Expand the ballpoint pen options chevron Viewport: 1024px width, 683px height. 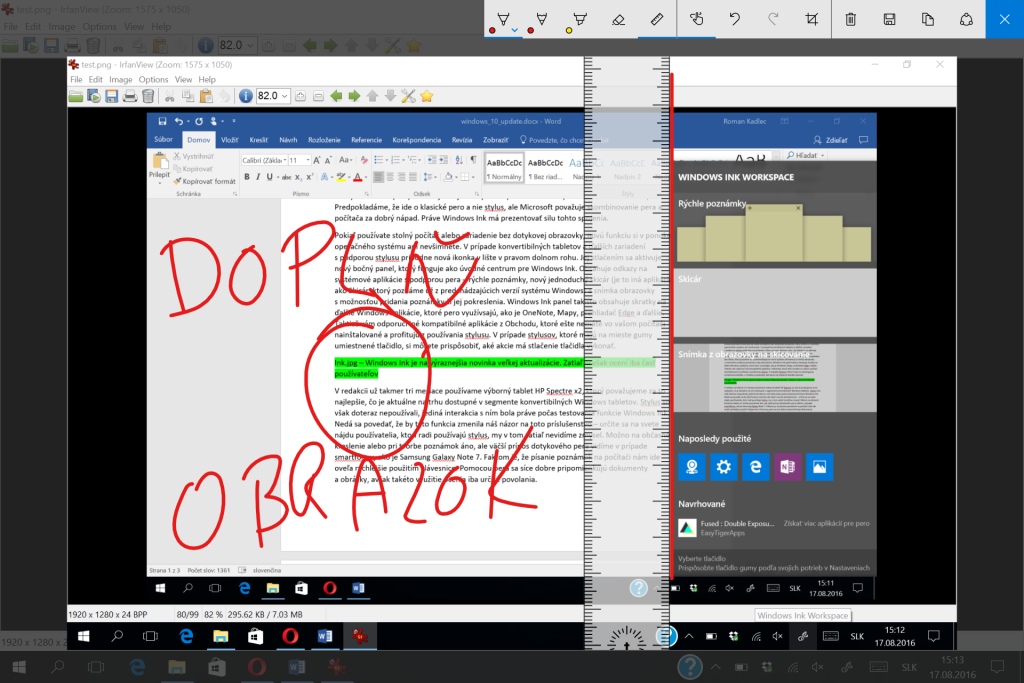515,31
